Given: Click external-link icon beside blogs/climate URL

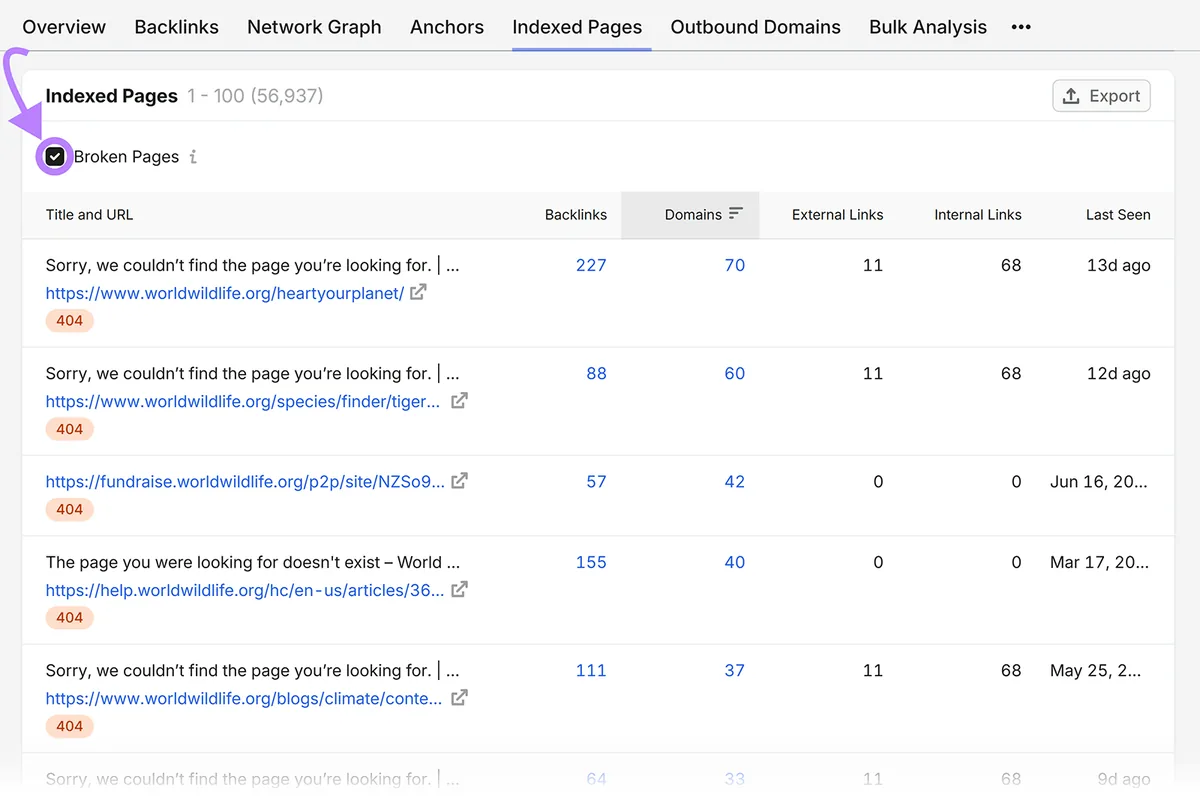Looking at the screenshot, I should [x=459, y=697].
